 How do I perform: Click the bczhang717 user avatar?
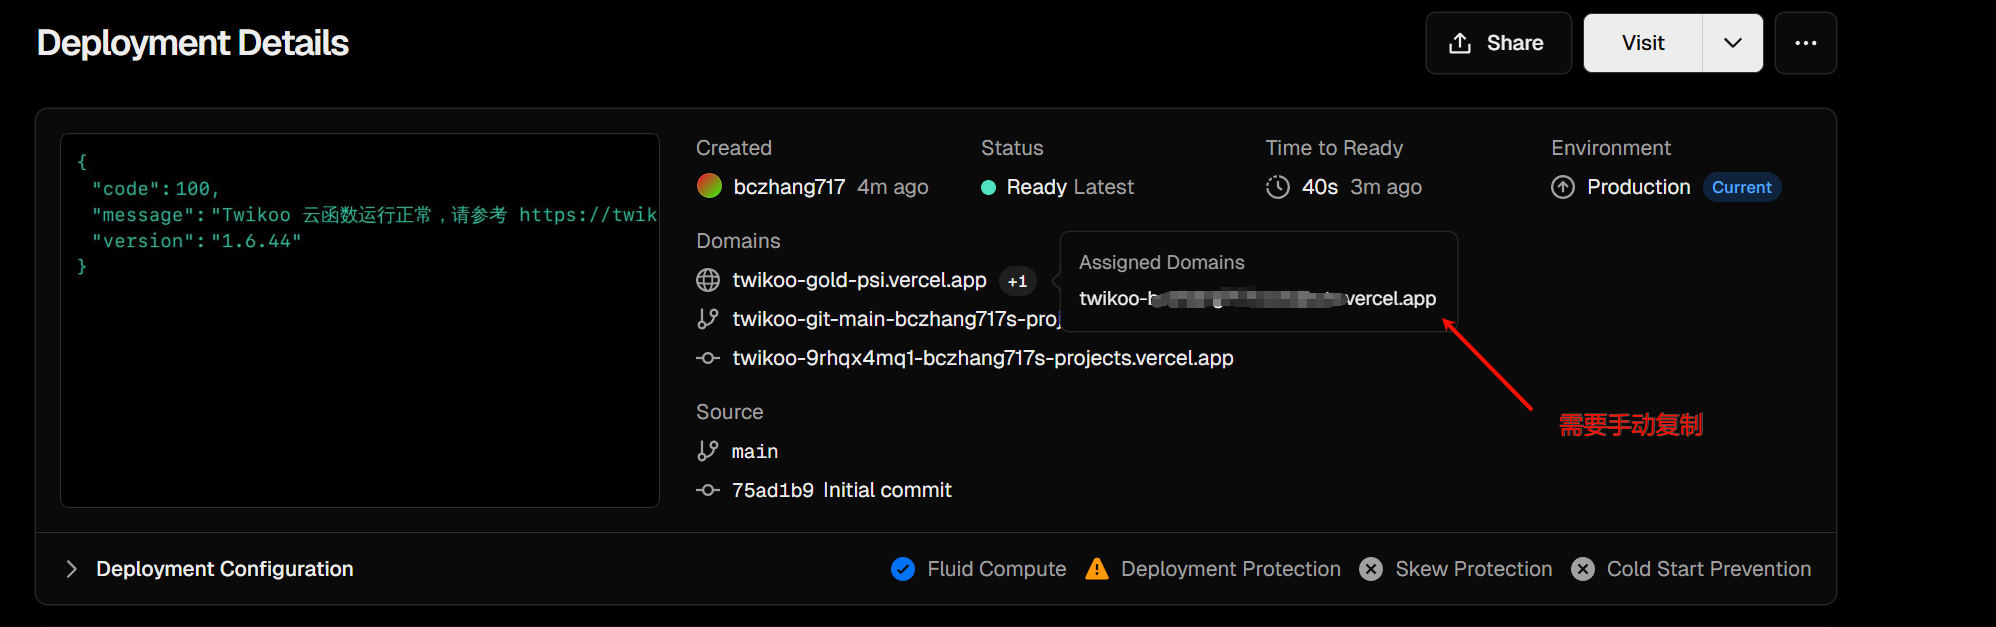709,187
